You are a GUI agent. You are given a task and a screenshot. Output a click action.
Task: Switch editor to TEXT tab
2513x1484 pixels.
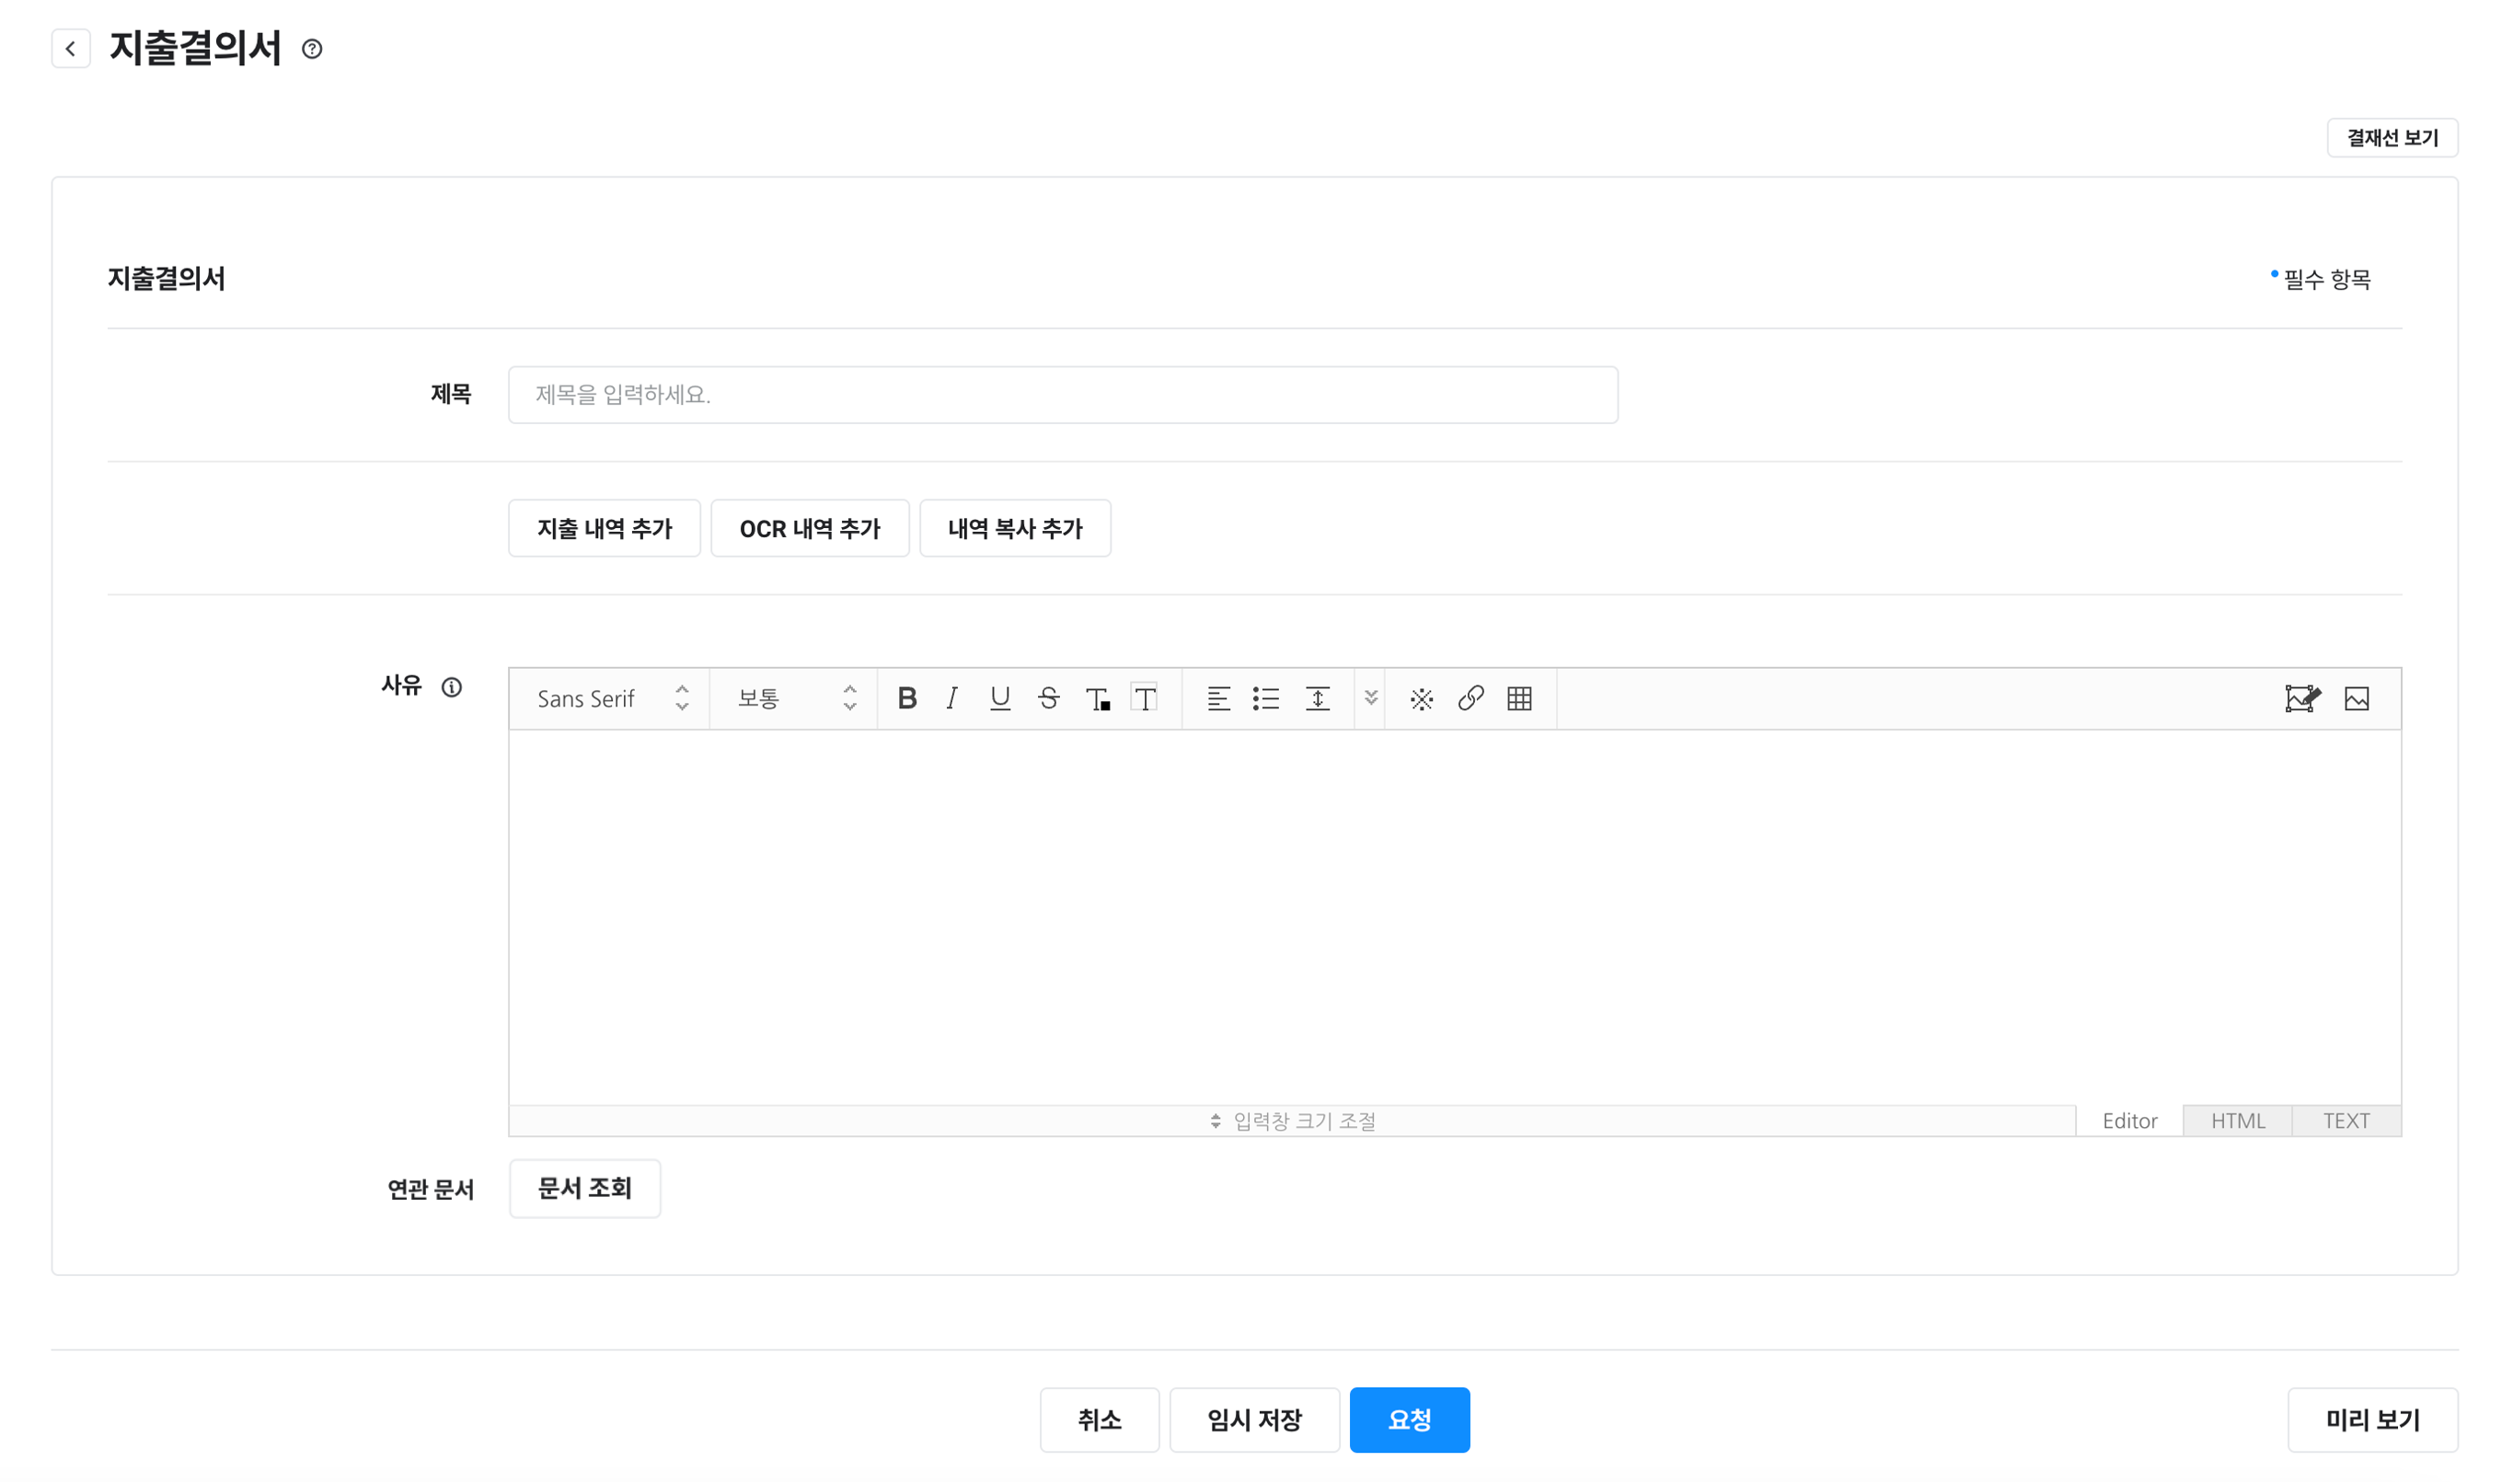pyautogui.click(x=2345, y=1120)
